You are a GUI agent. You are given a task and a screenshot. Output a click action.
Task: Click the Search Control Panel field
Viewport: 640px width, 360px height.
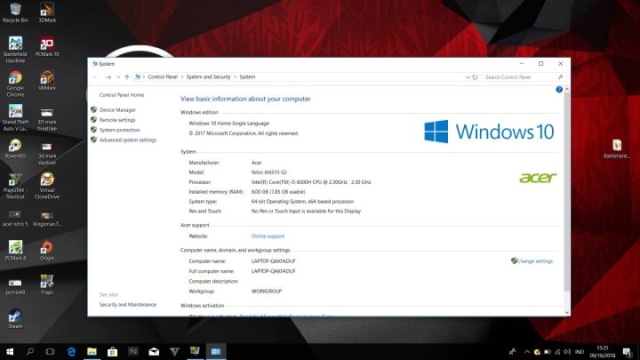[x=524, y=77]
